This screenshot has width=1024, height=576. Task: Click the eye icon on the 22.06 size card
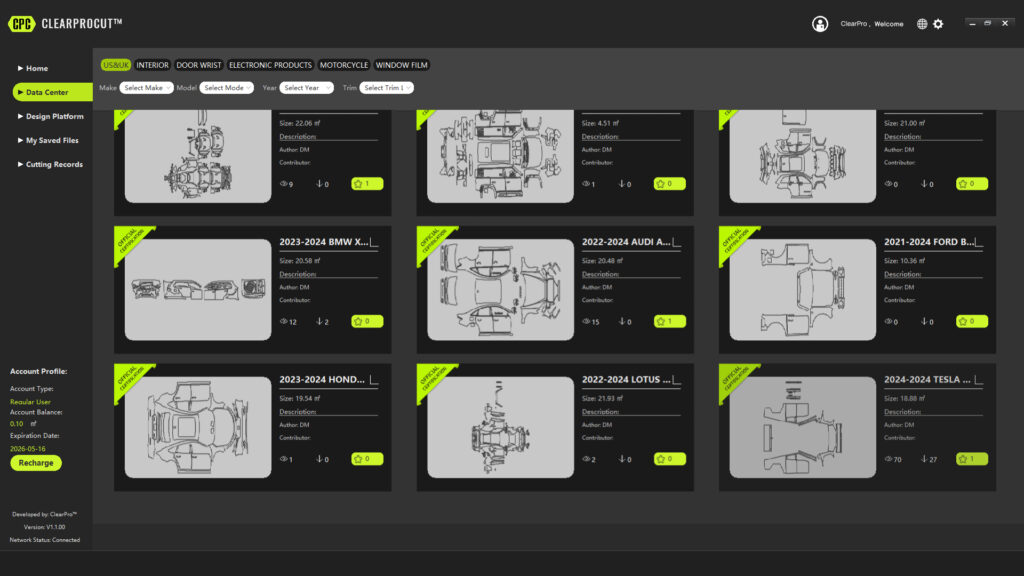283,184
